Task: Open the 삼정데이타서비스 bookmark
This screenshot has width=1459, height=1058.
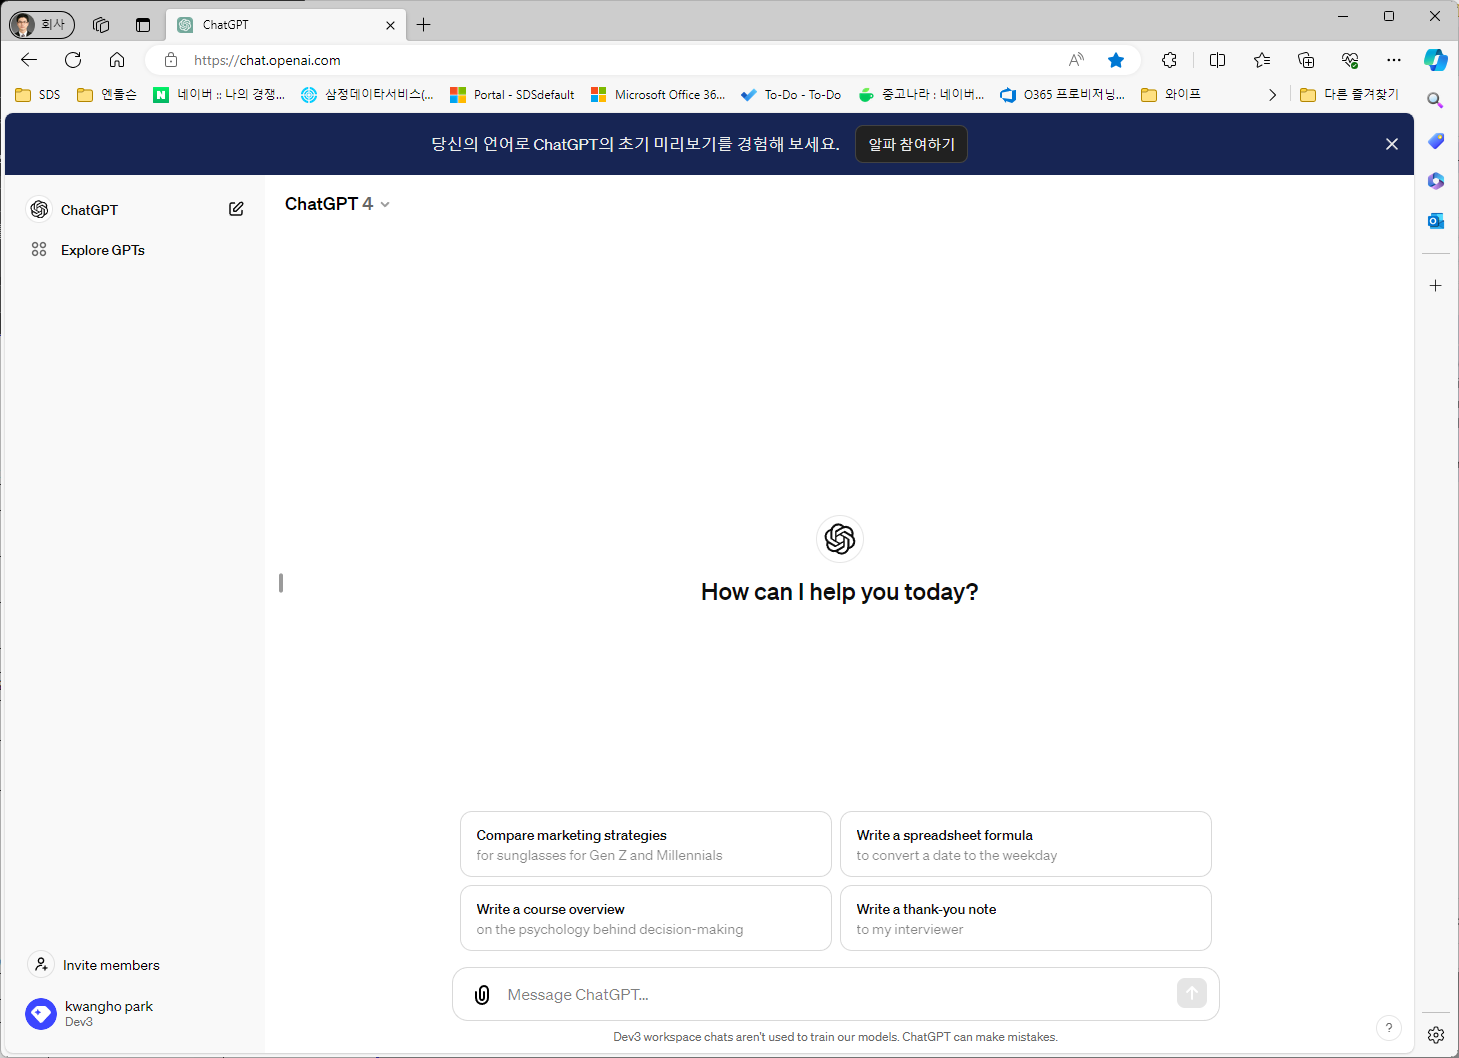Action: coord(367,95)
